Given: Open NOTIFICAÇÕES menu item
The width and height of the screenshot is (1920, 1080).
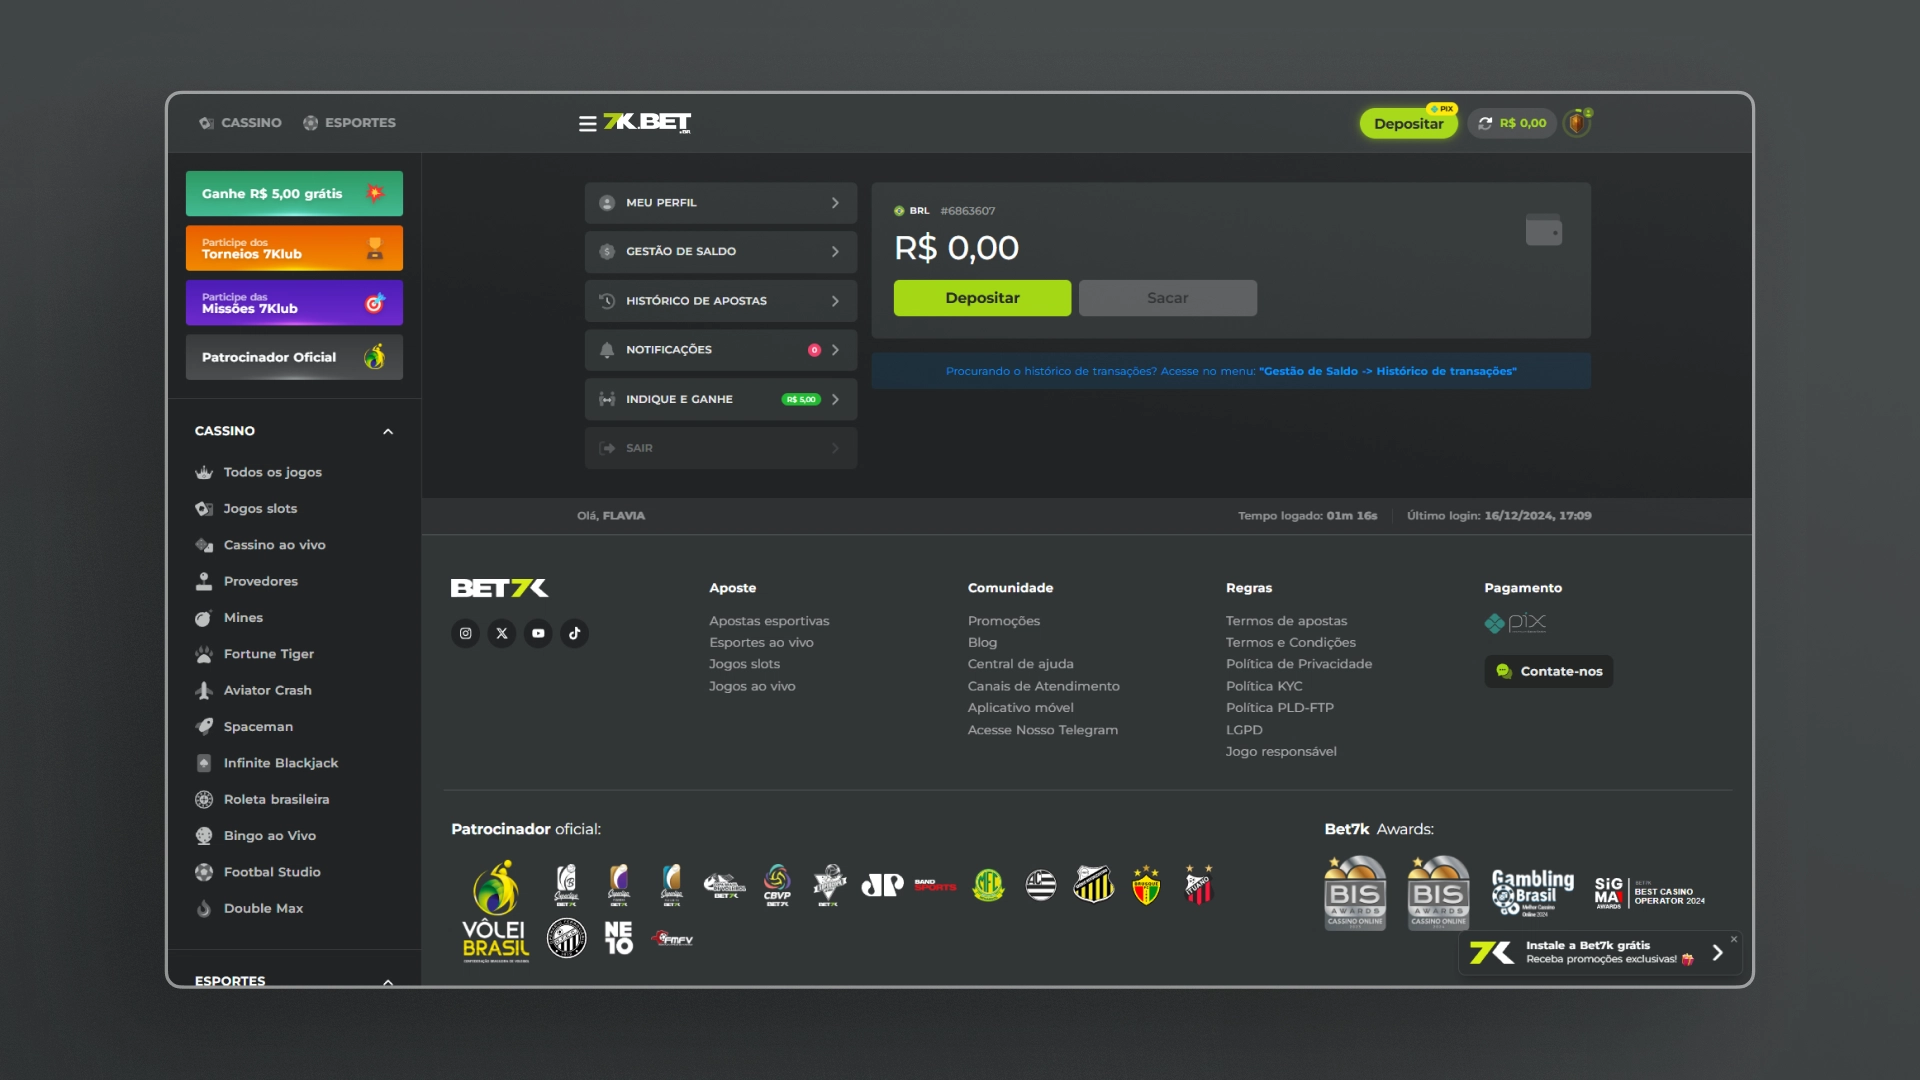Looking at the screenshot, I should click(721, 350).
